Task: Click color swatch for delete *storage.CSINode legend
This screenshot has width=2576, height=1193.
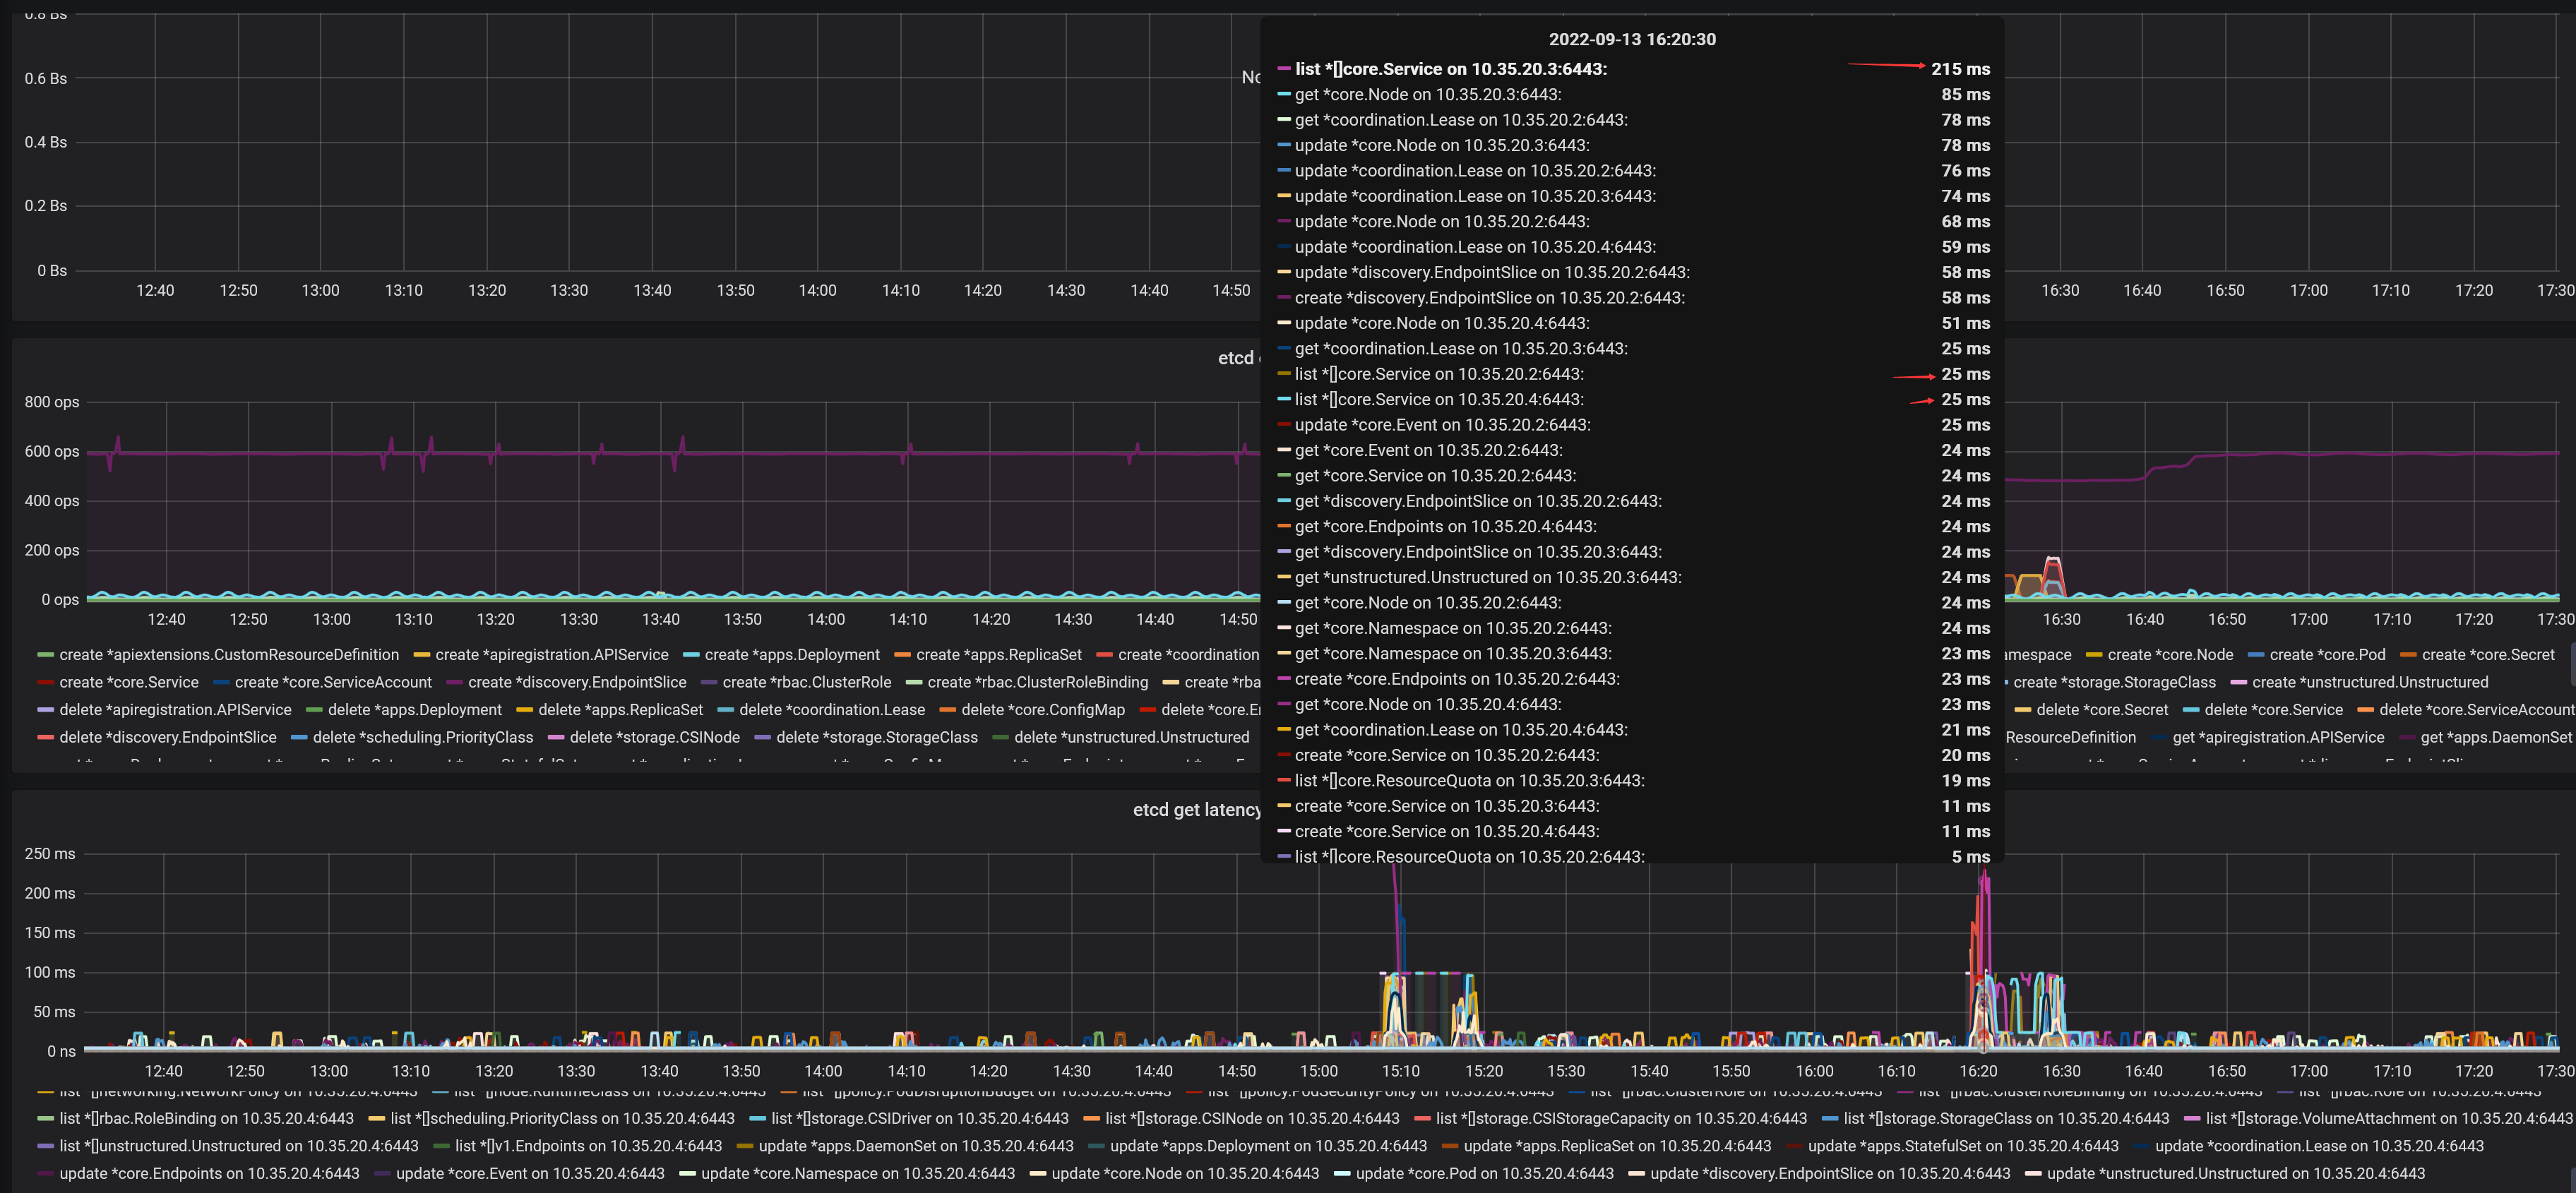Action: tap(555, 738)
